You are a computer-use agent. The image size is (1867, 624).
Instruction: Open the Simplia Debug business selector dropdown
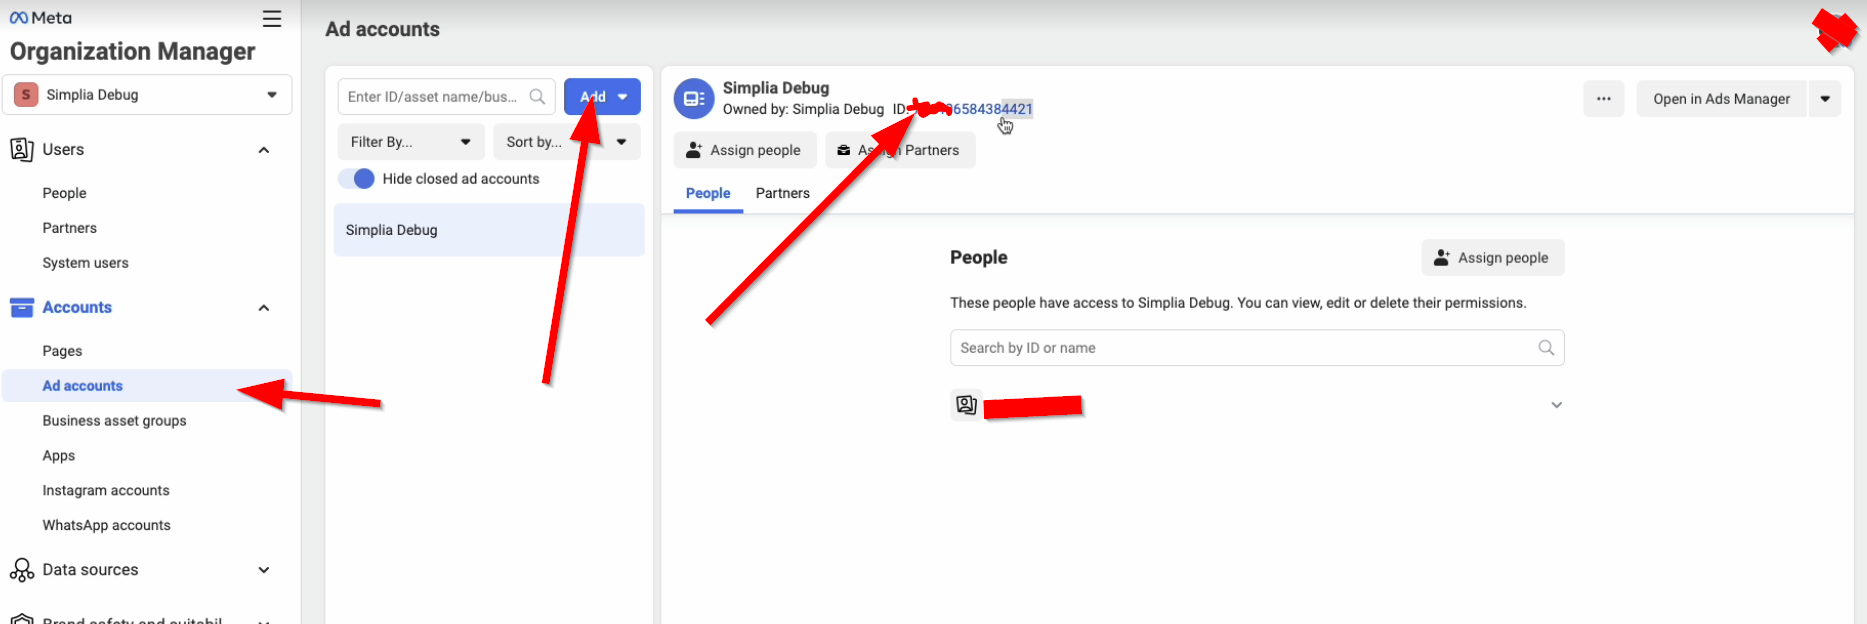(147, 95)
